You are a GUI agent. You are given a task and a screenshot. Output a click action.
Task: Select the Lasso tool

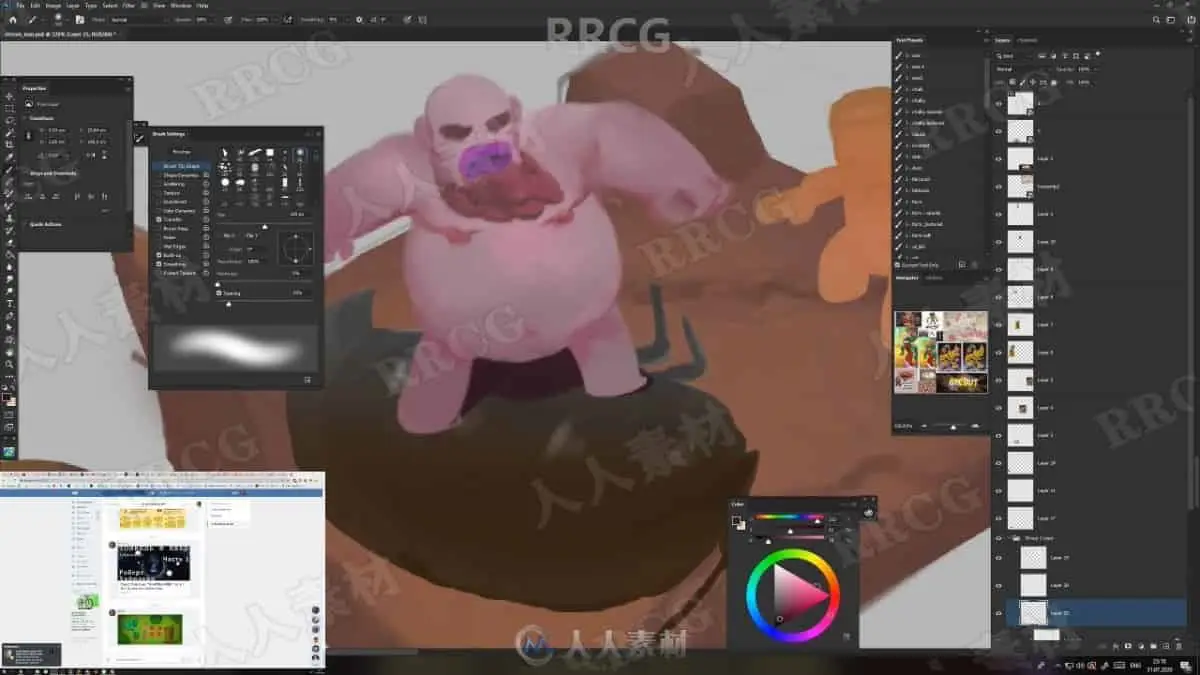pos(9,120)
